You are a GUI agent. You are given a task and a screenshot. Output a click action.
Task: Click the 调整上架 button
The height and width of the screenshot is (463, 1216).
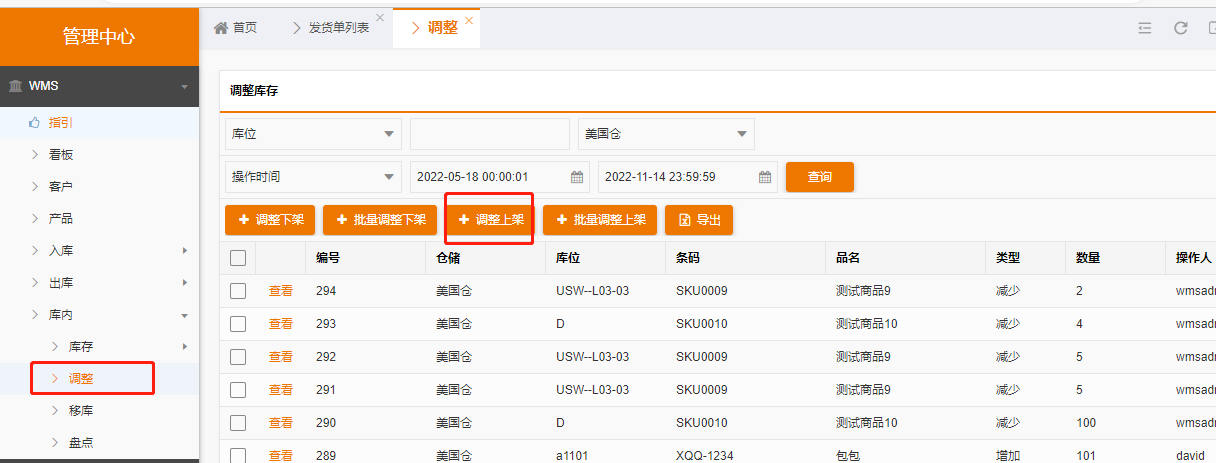point(490,220)
